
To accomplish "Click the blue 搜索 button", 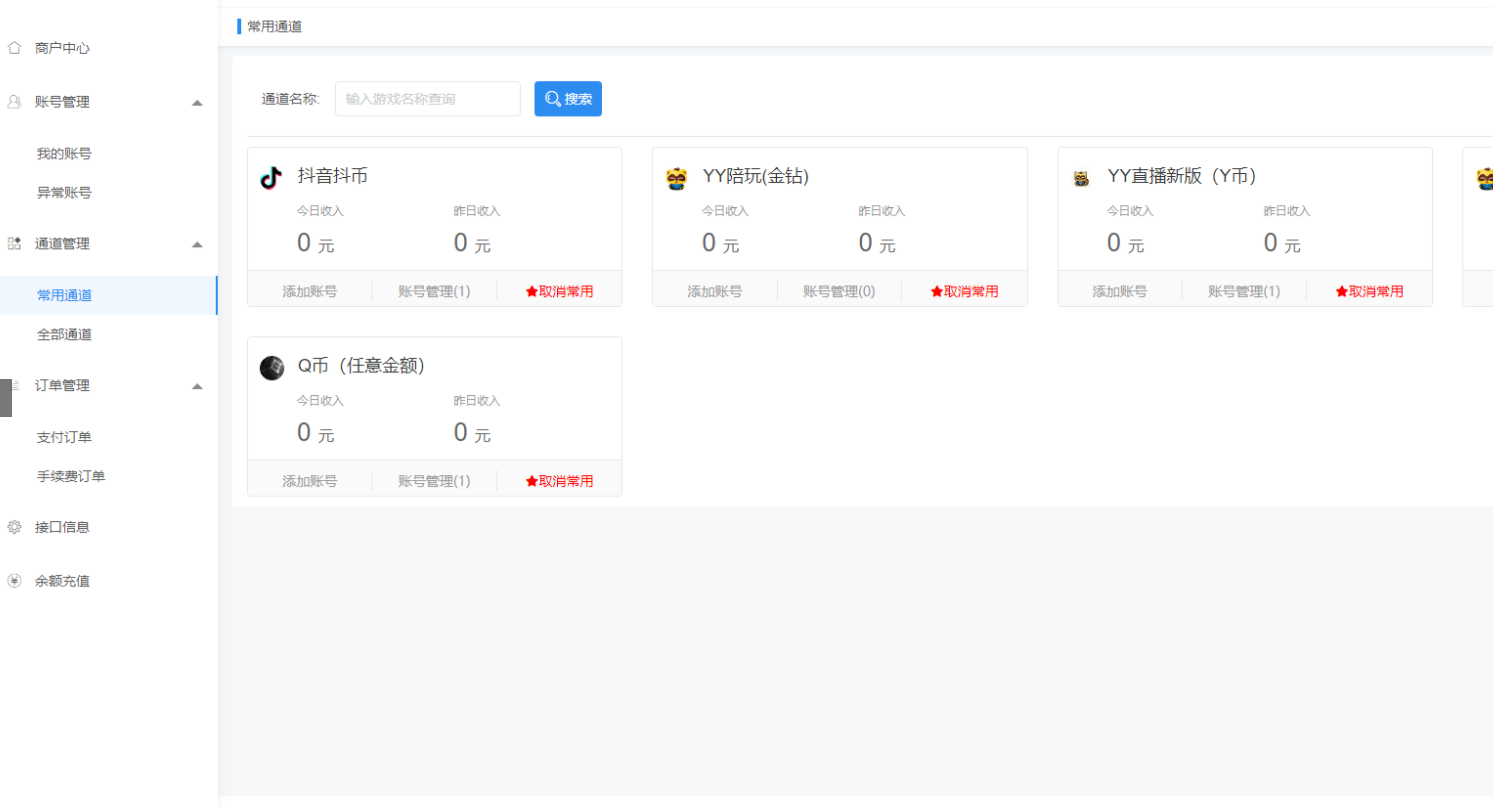I will [568, 99].
